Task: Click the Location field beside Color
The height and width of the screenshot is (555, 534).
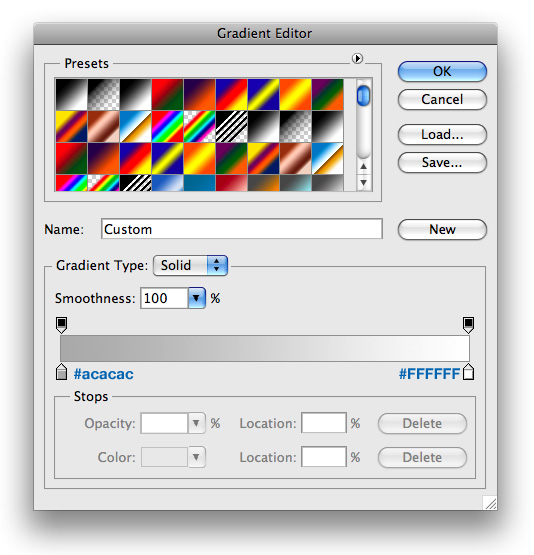Action: point(323,457)
